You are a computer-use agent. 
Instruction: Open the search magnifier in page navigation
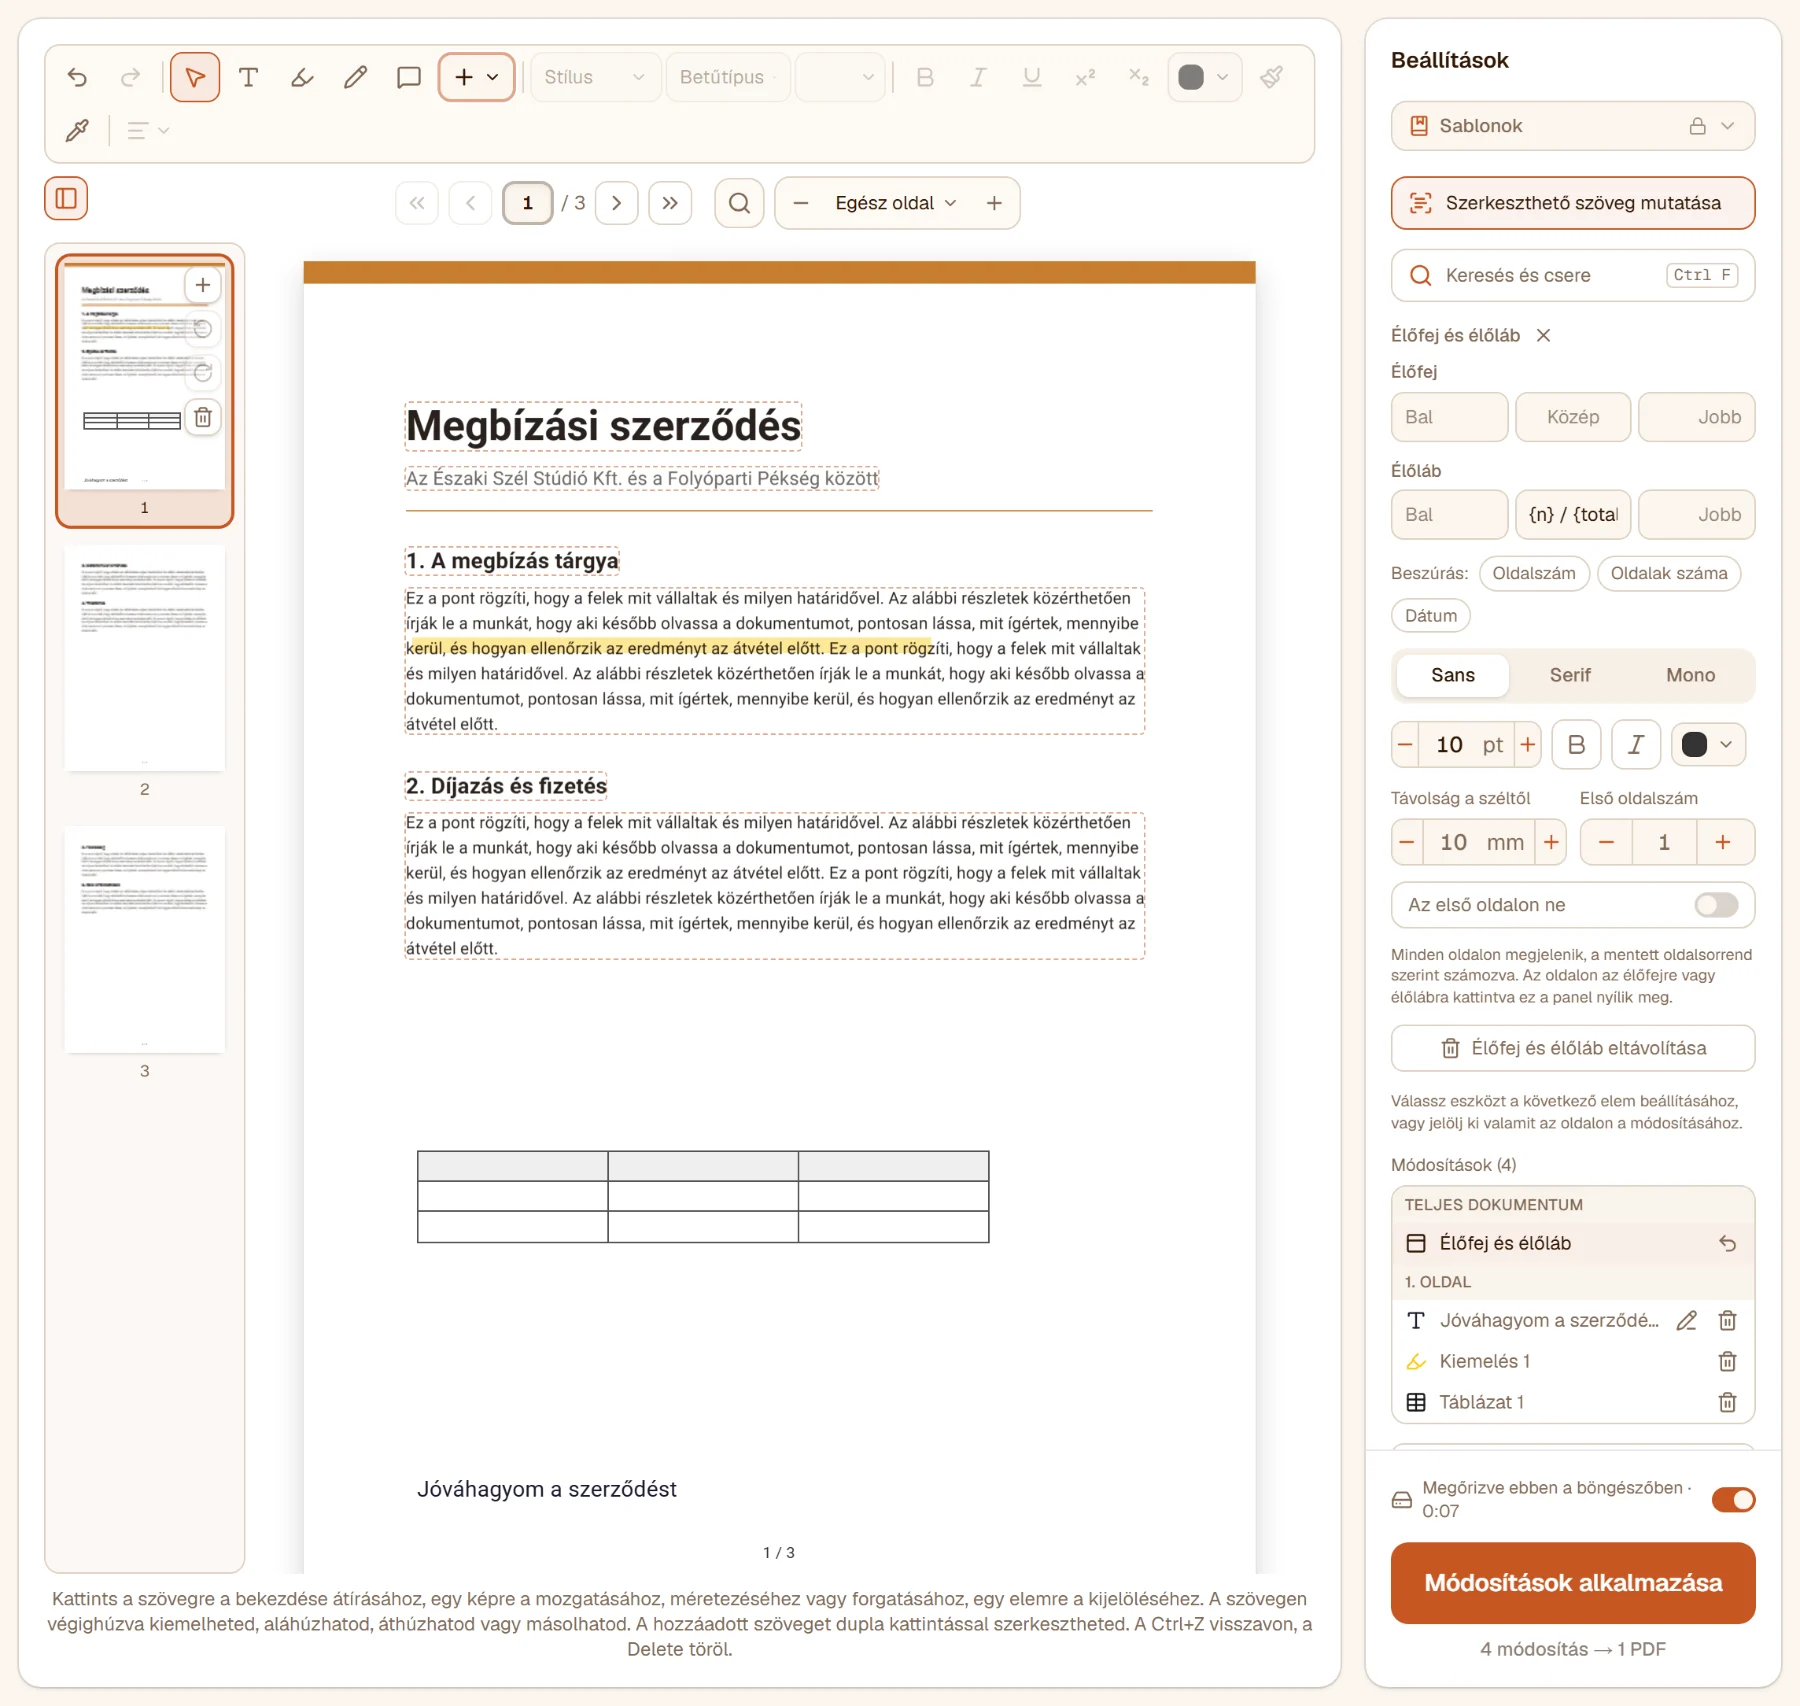(x=739, y=203)
